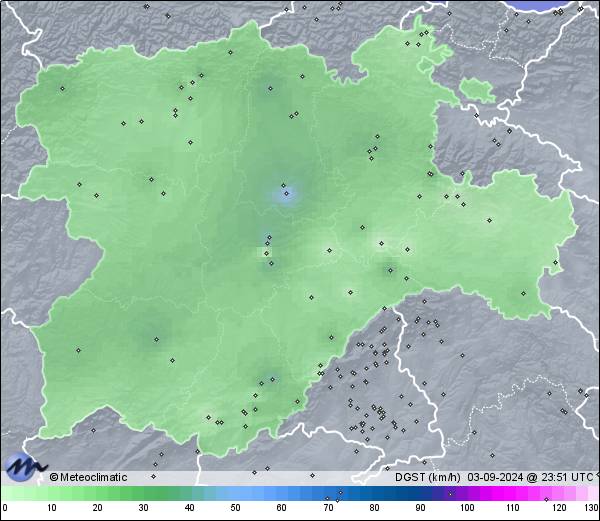600x521 pixels.
Task: Click the station marker inside the light-blue gust spot
Action: point(286,194)
